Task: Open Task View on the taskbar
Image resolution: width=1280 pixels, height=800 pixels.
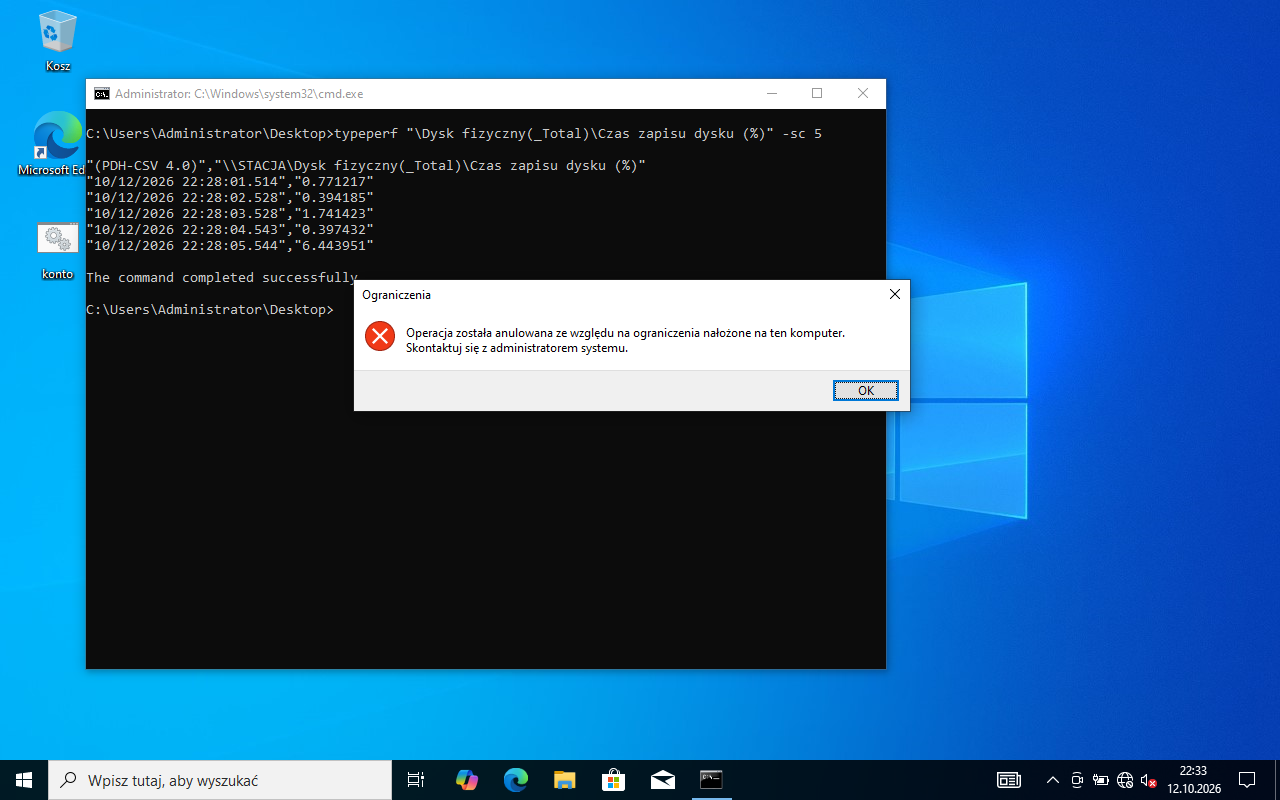Action: pos(416,780)
